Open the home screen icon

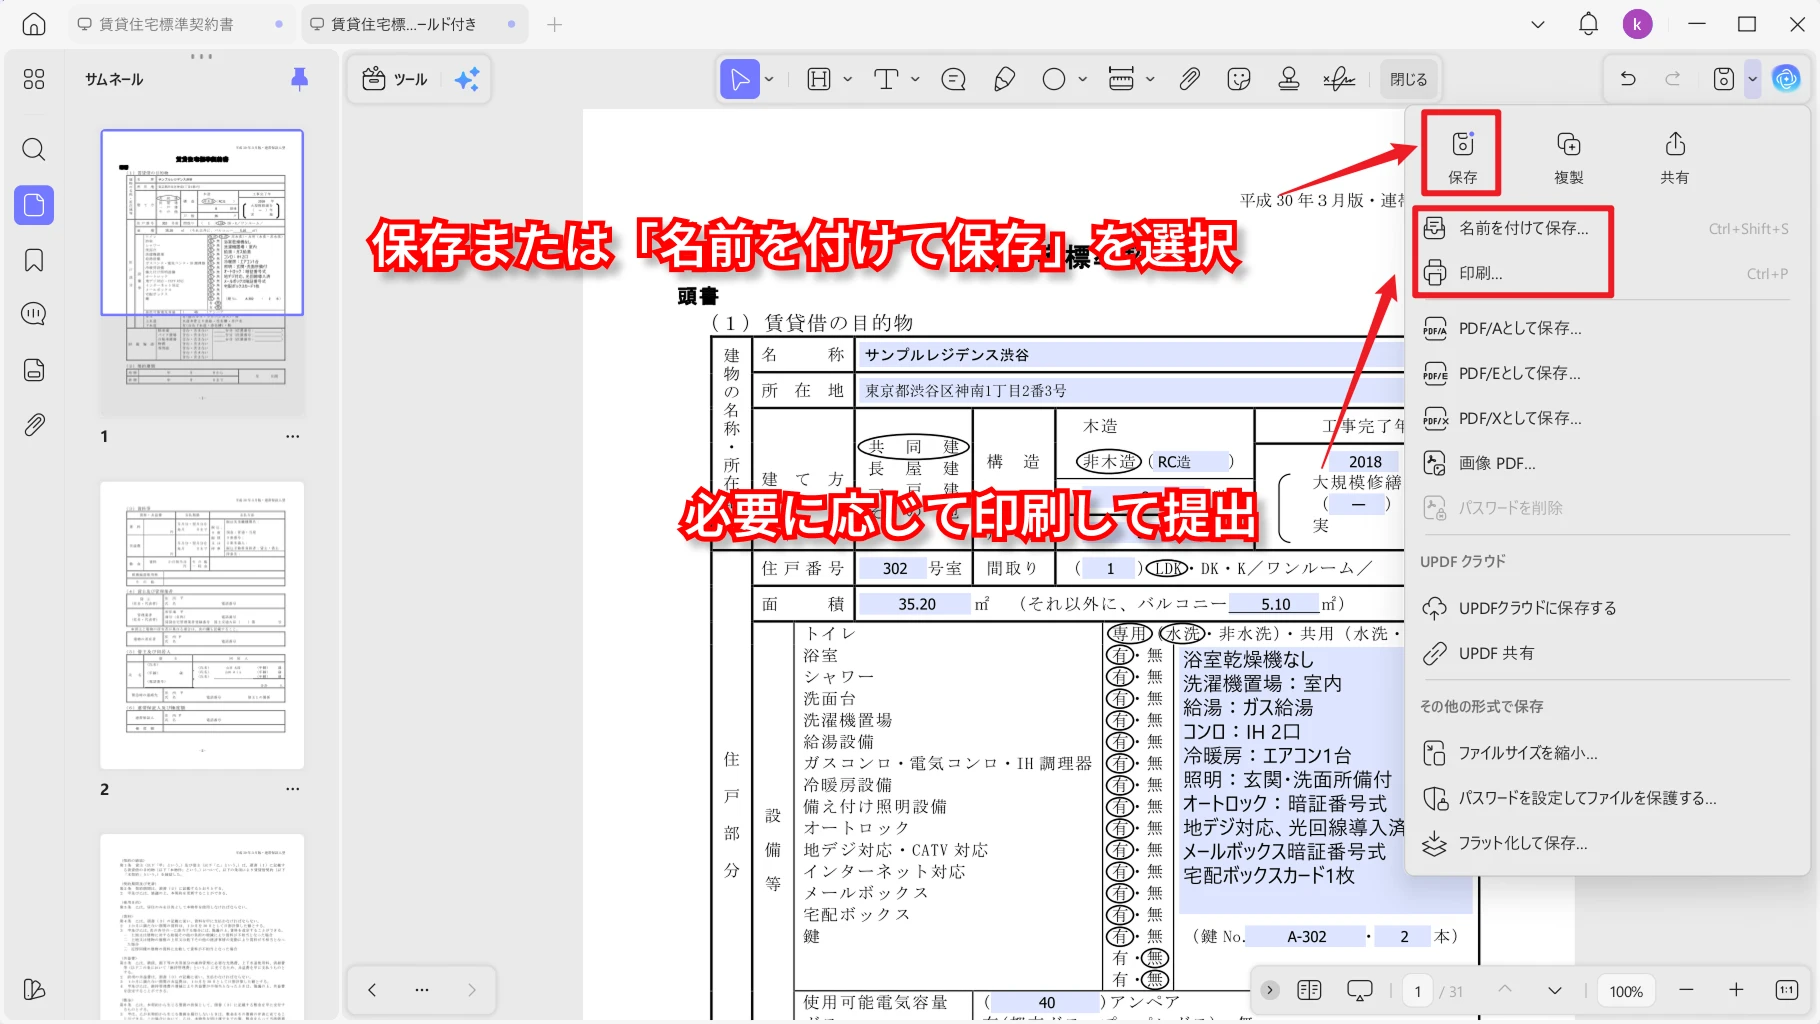[x=34, y=24]
